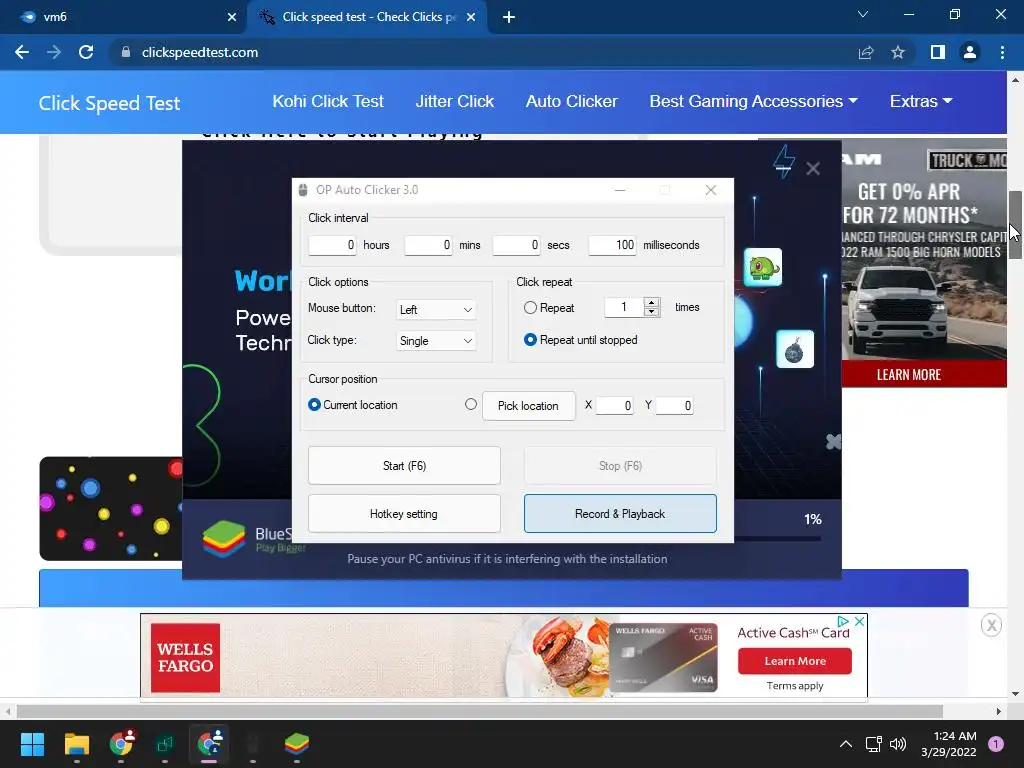Viewport: 1024px width, 768px height.
Task: Bookmark this page with the star icon
Action: point(898,52)
